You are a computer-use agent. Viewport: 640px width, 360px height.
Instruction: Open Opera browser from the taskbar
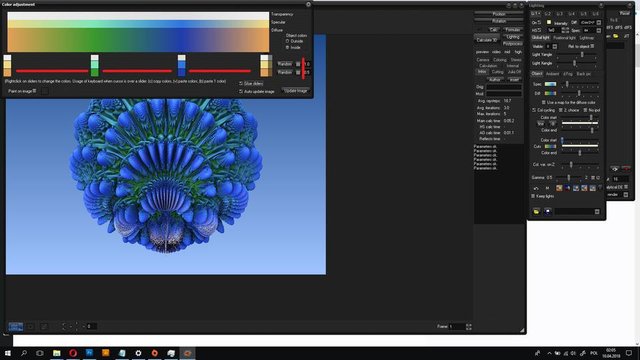pyautogui.click(x=73, y=353)
